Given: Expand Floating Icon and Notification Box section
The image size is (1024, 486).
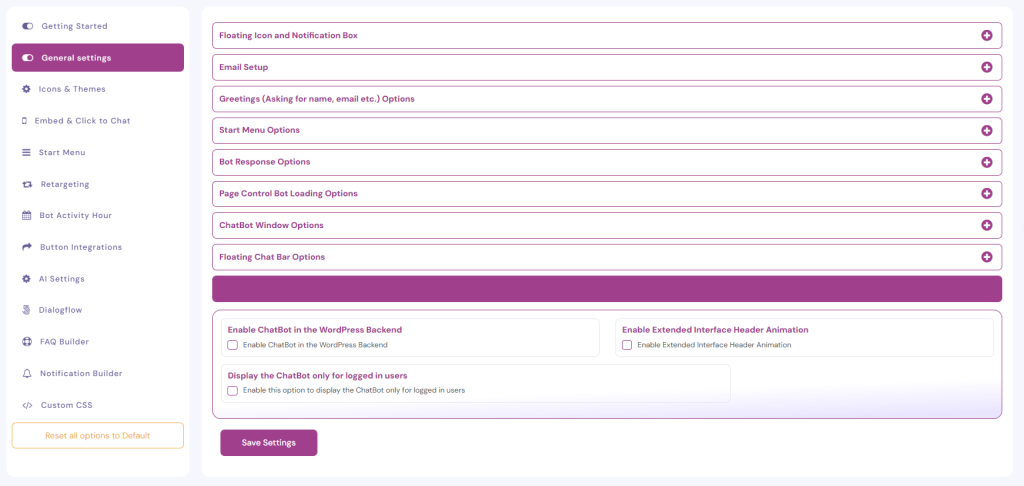Looking at the screenshot, I should (x=986, y=35).
